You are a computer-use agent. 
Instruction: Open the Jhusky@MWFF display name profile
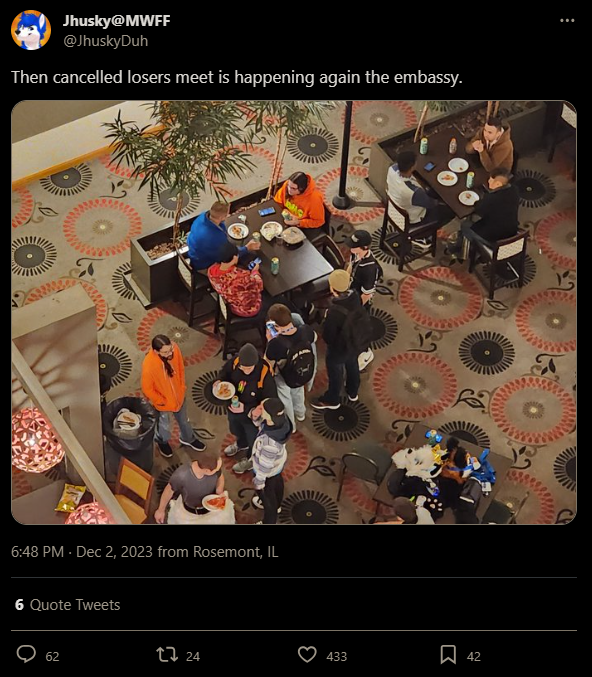tap(117, 21)
